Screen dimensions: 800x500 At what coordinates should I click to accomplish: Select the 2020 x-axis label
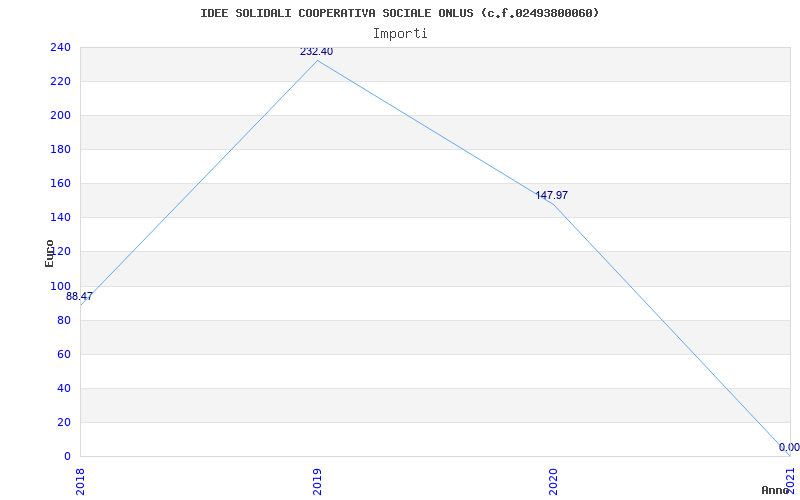pyautogui.click(x=554, y=481)
